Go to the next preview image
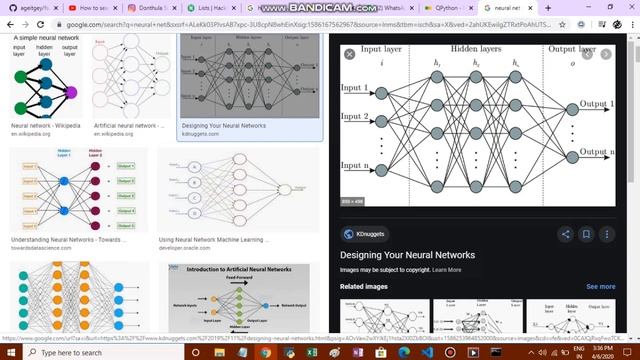Image resolution: width=640 pixels, height=360 pixels. click(606, 54)
